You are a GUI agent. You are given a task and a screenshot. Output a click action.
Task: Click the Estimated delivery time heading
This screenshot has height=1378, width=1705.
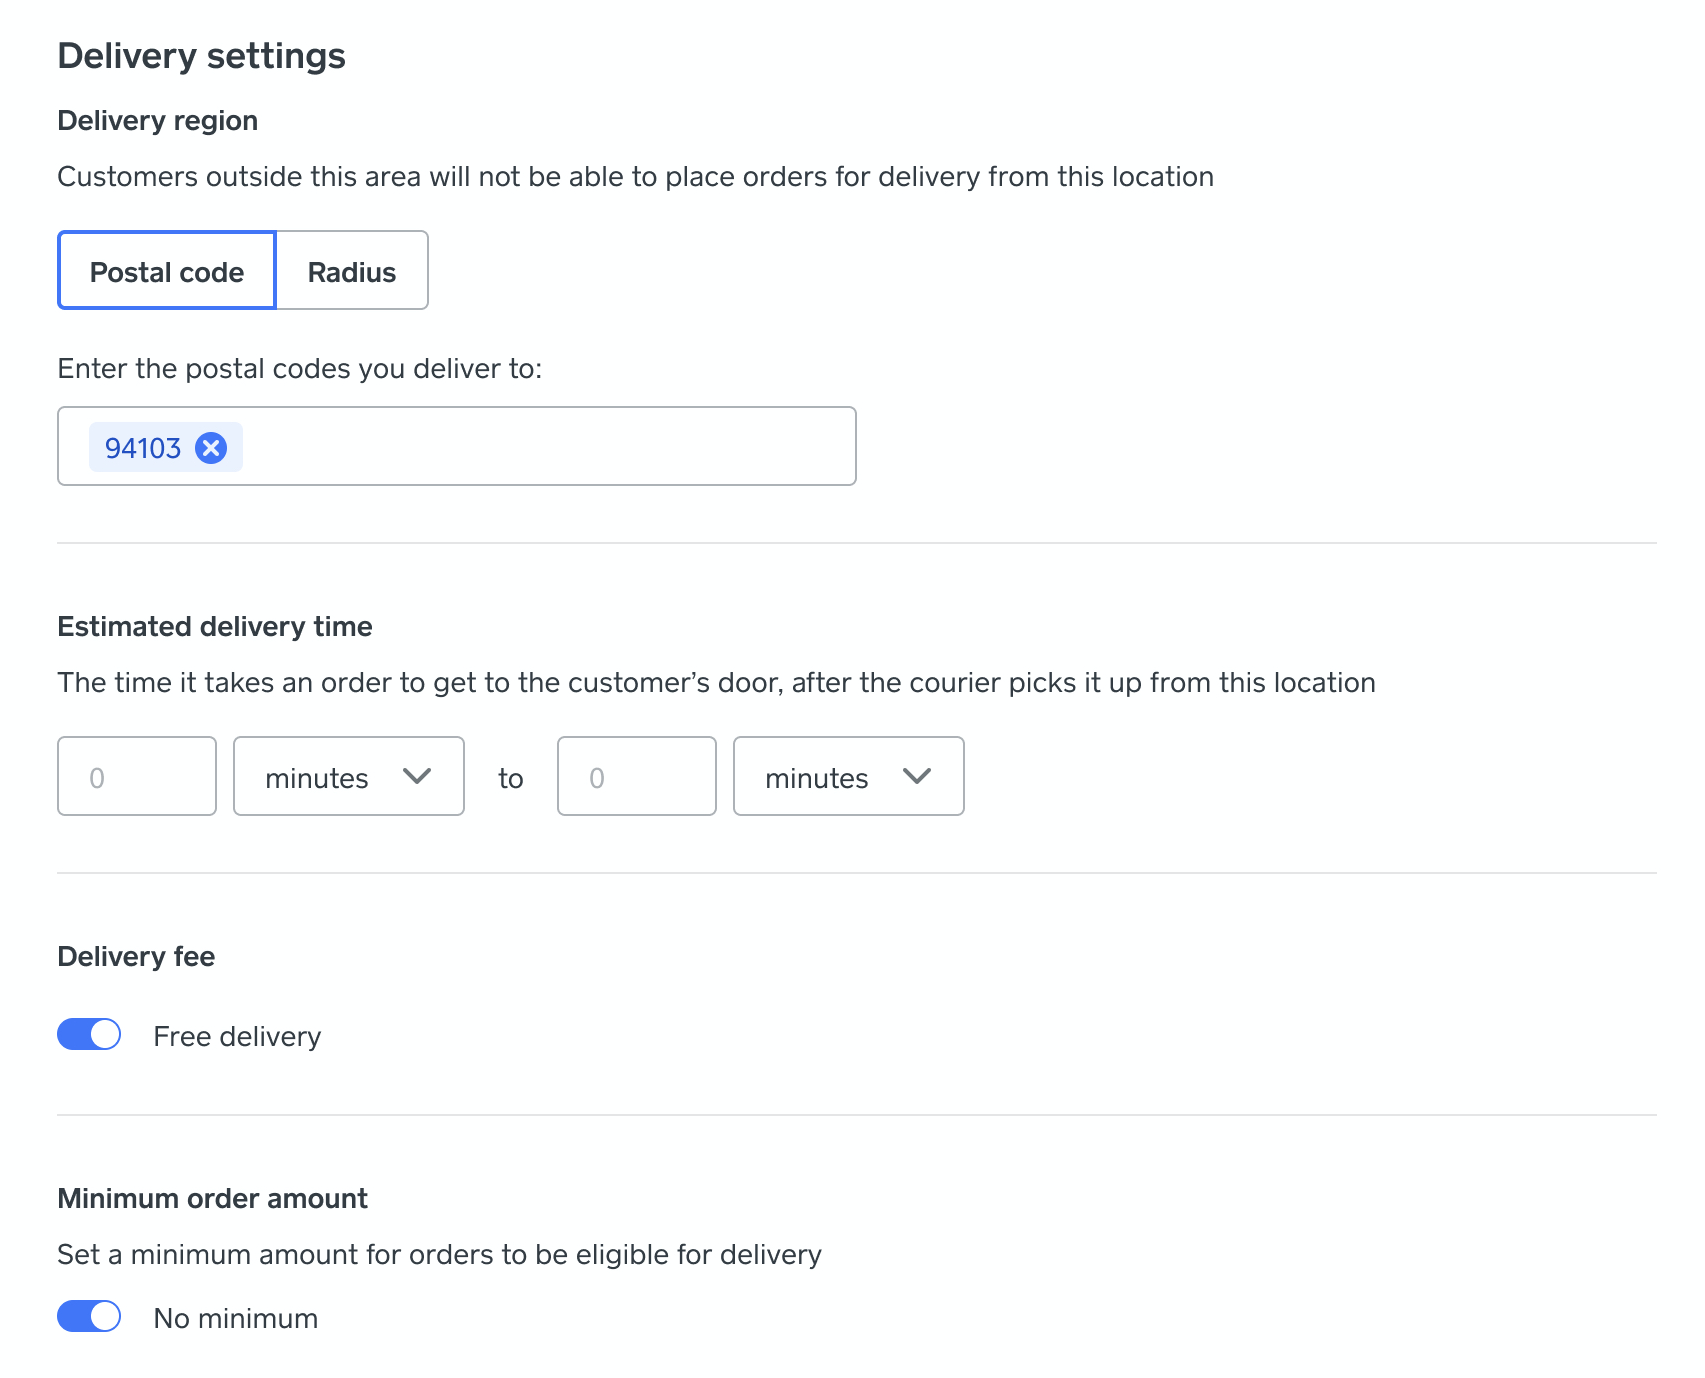(215, 626)
